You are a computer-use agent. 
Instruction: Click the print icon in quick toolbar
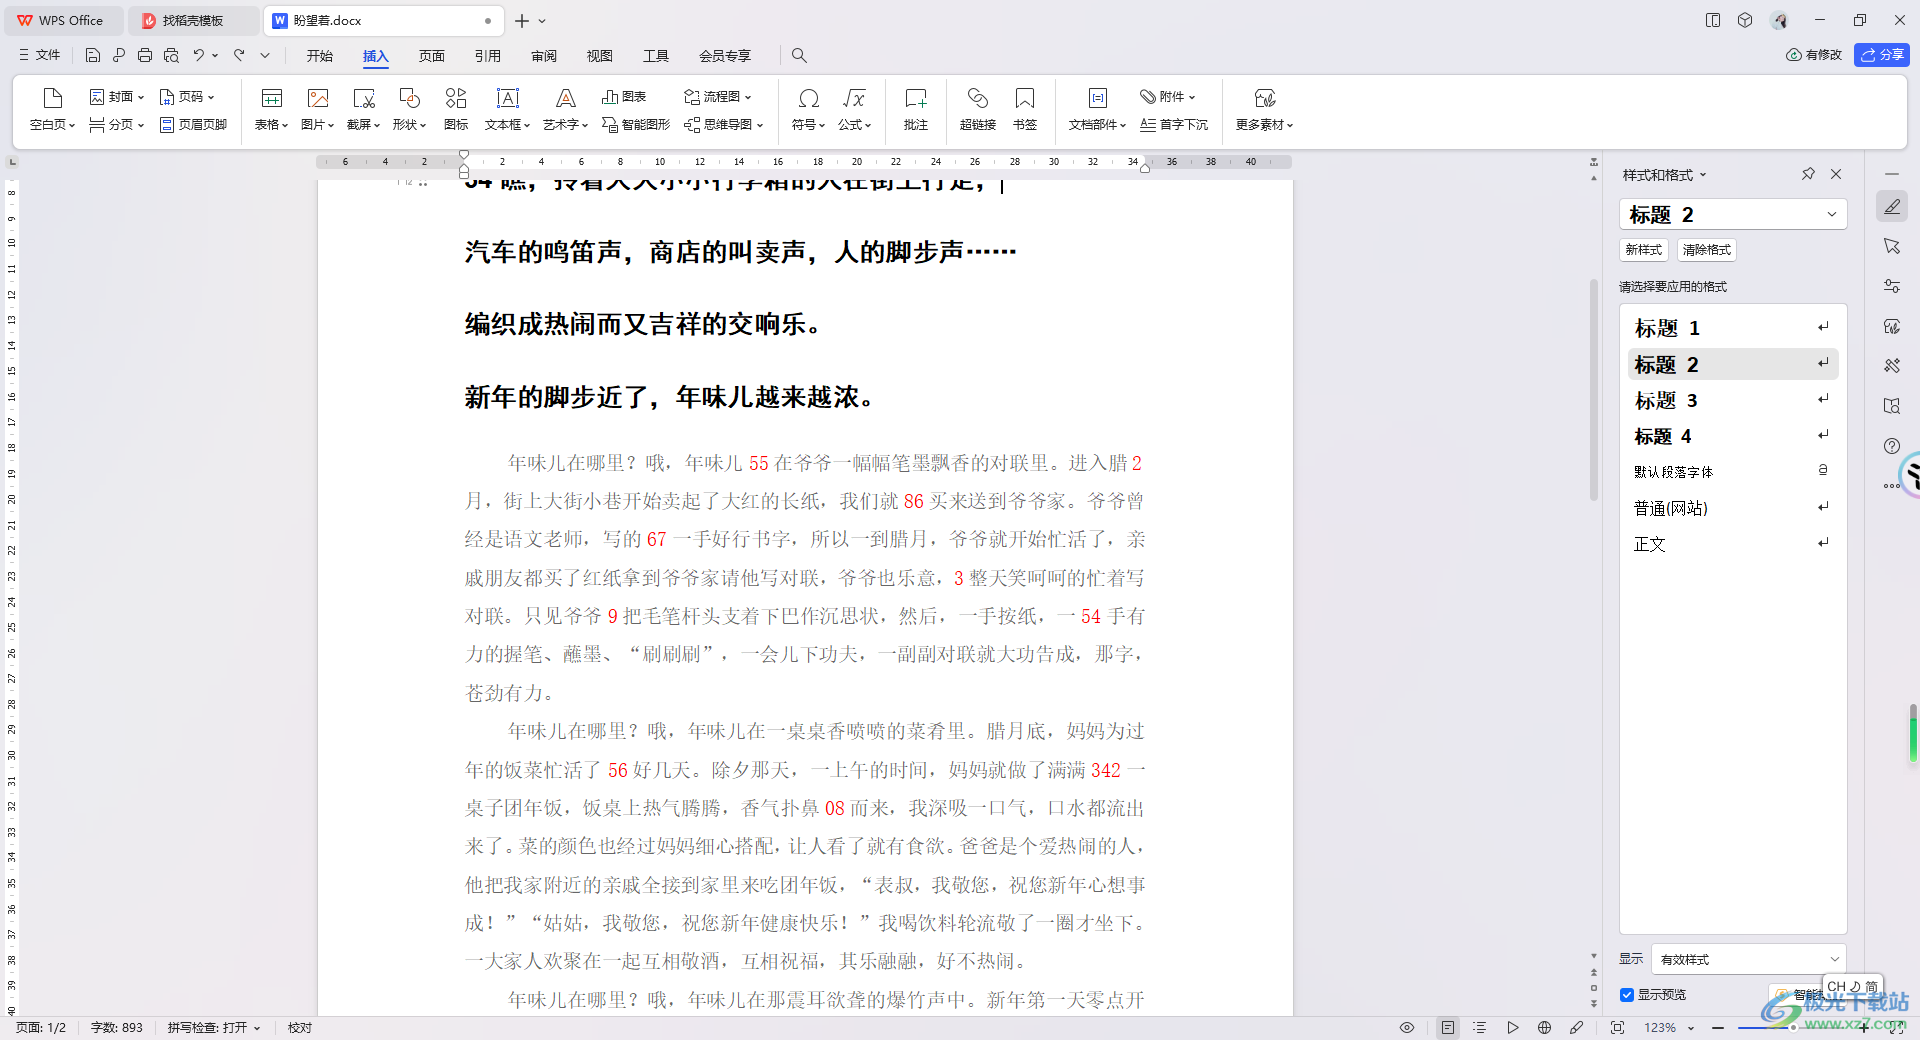pyautogui.click(x=145, y=56)
